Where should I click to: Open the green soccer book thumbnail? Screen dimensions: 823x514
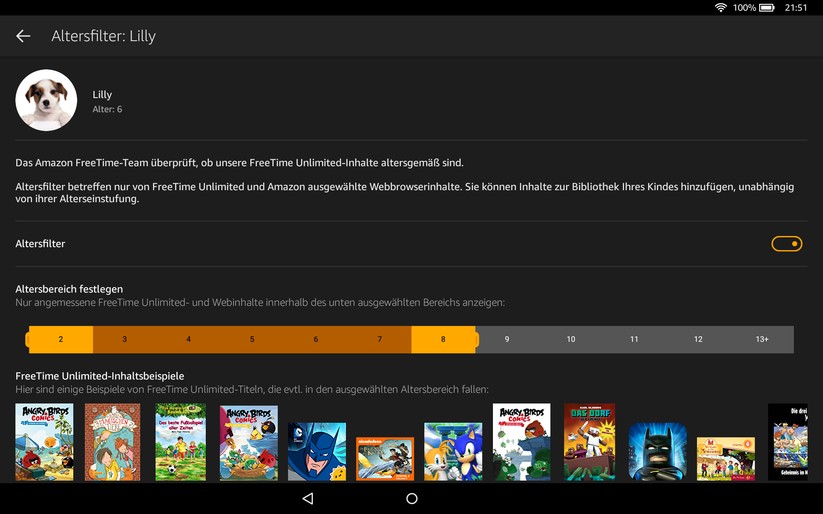[x=181, y=442]
